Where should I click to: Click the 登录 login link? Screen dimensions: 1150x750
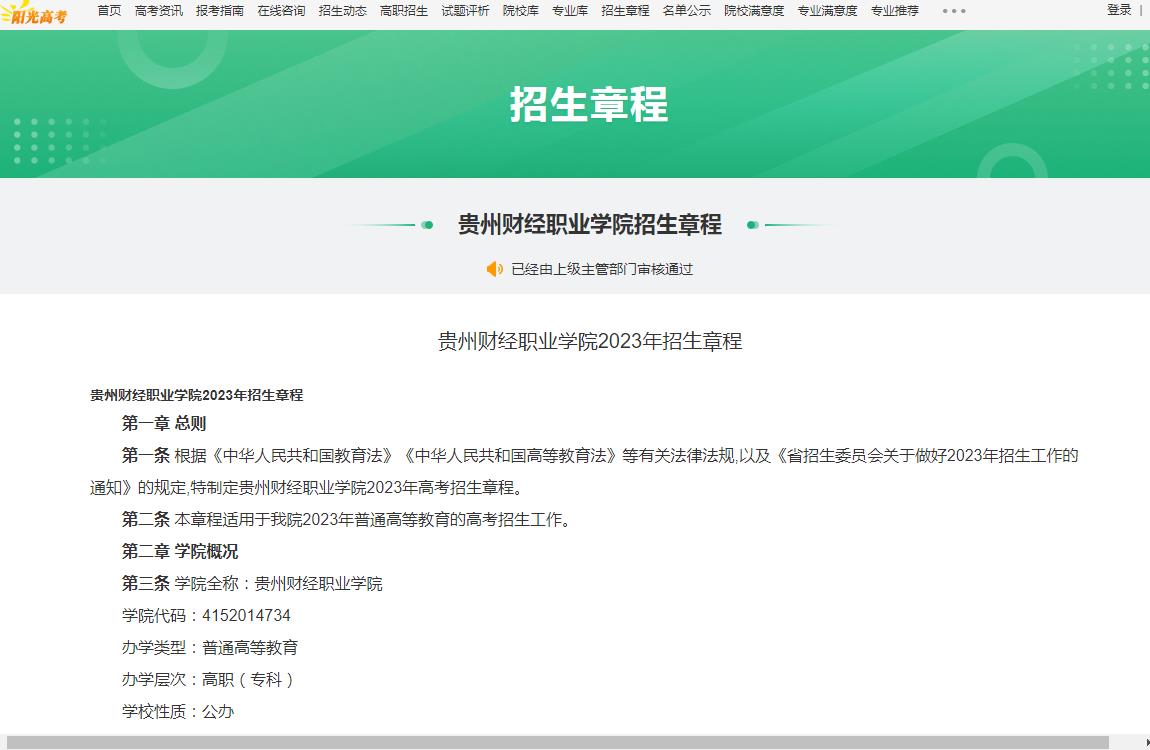pos(1119,10)
